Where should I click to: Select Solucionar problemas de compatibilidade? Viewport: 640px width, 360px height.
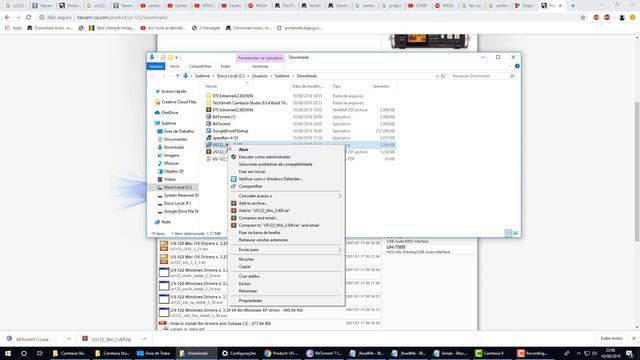tap(276, 164)
